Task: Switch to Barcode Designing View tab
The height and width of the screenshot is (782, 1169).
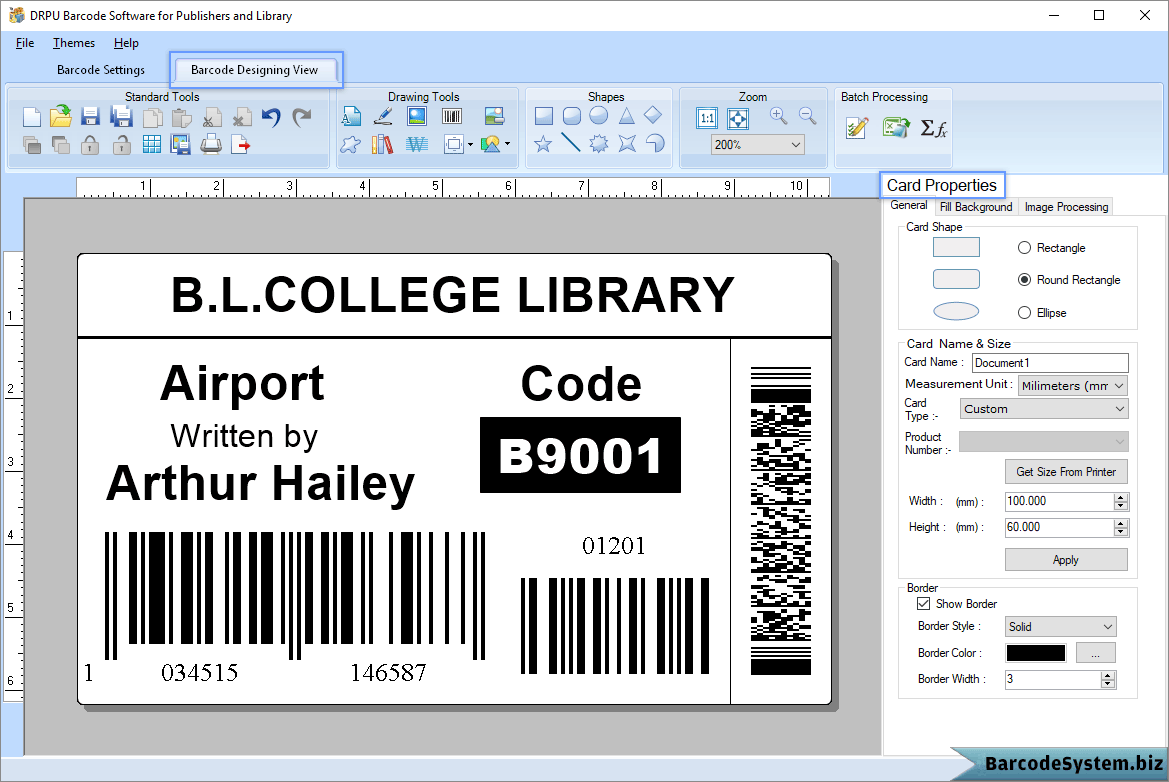Action: tap(254, 70)
